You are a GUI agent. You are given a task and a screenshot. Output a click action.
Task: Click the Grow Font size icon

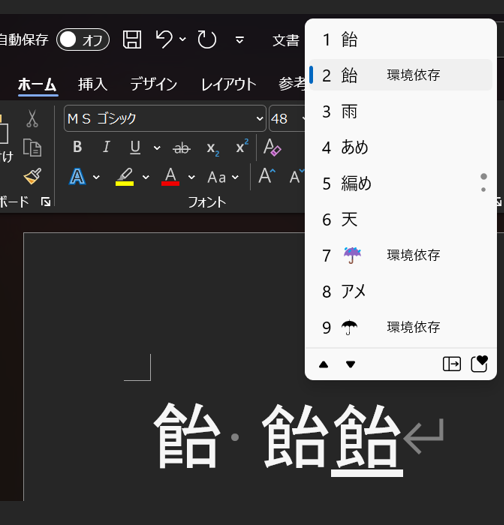[x=267, y=176]
